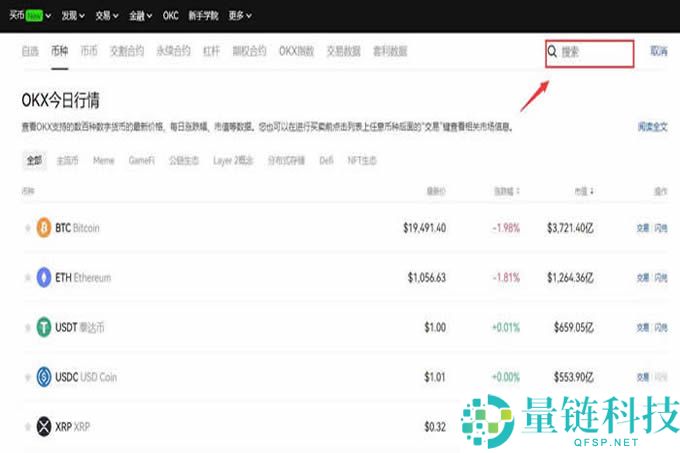Click the 搜索 search input field

tap(590, 53)
